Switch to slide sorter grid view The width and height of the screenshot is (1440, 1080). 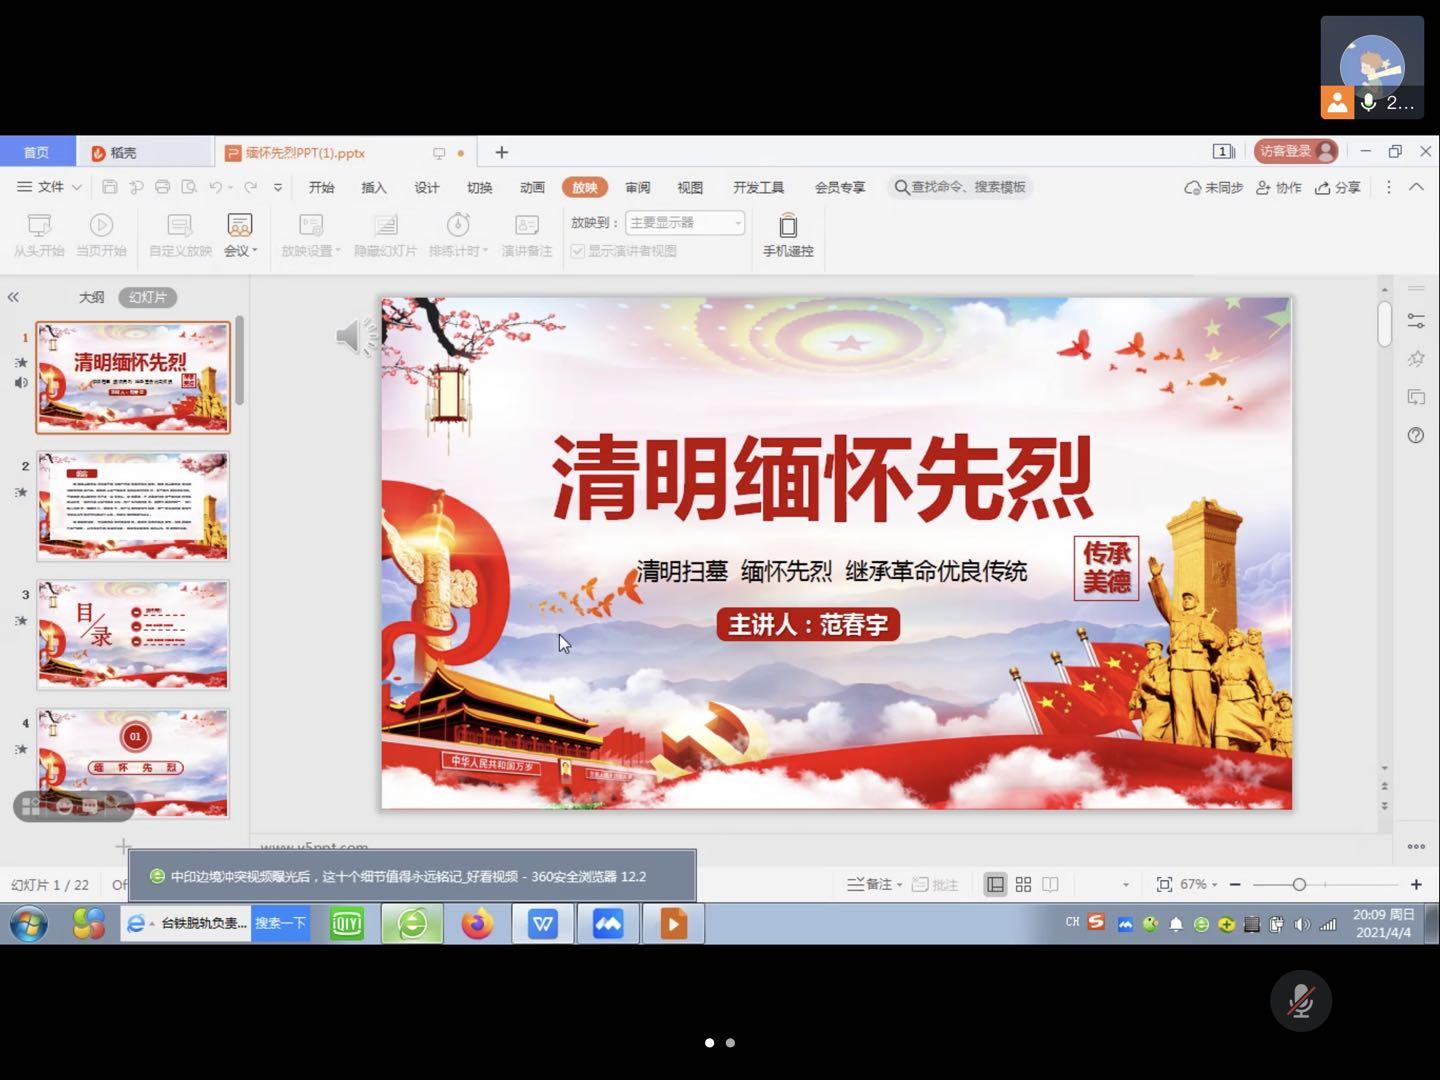point(1023,884)
